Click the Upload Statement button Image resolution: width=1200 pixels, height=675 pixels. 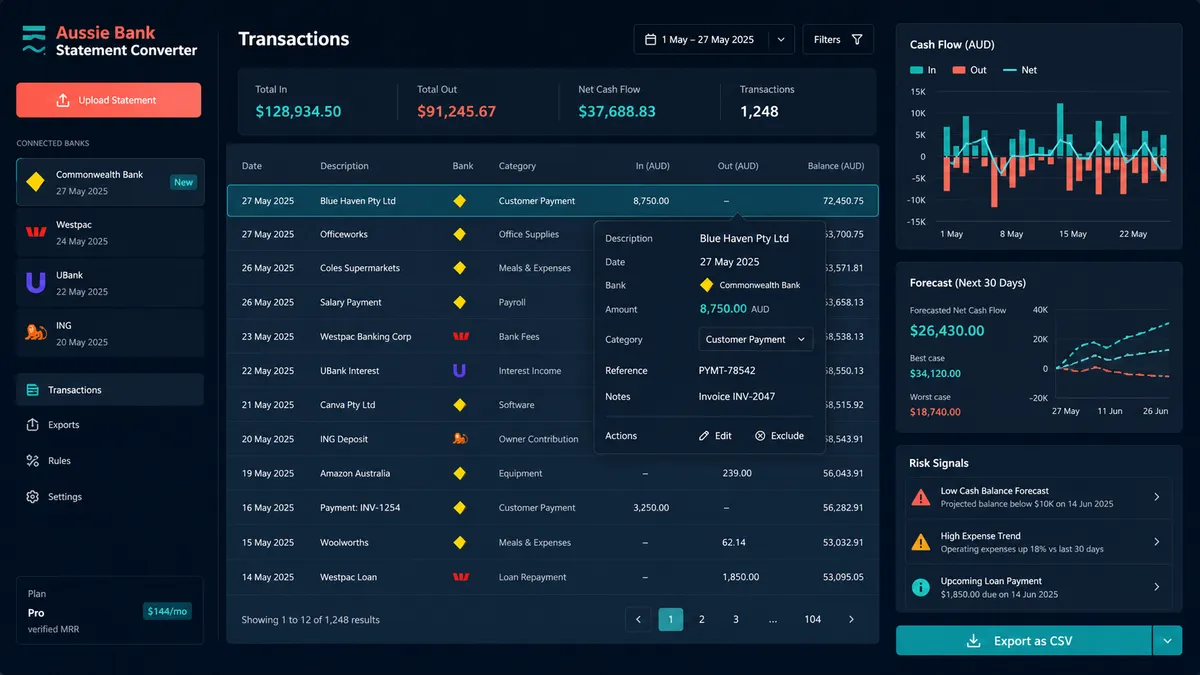[108, 100]
